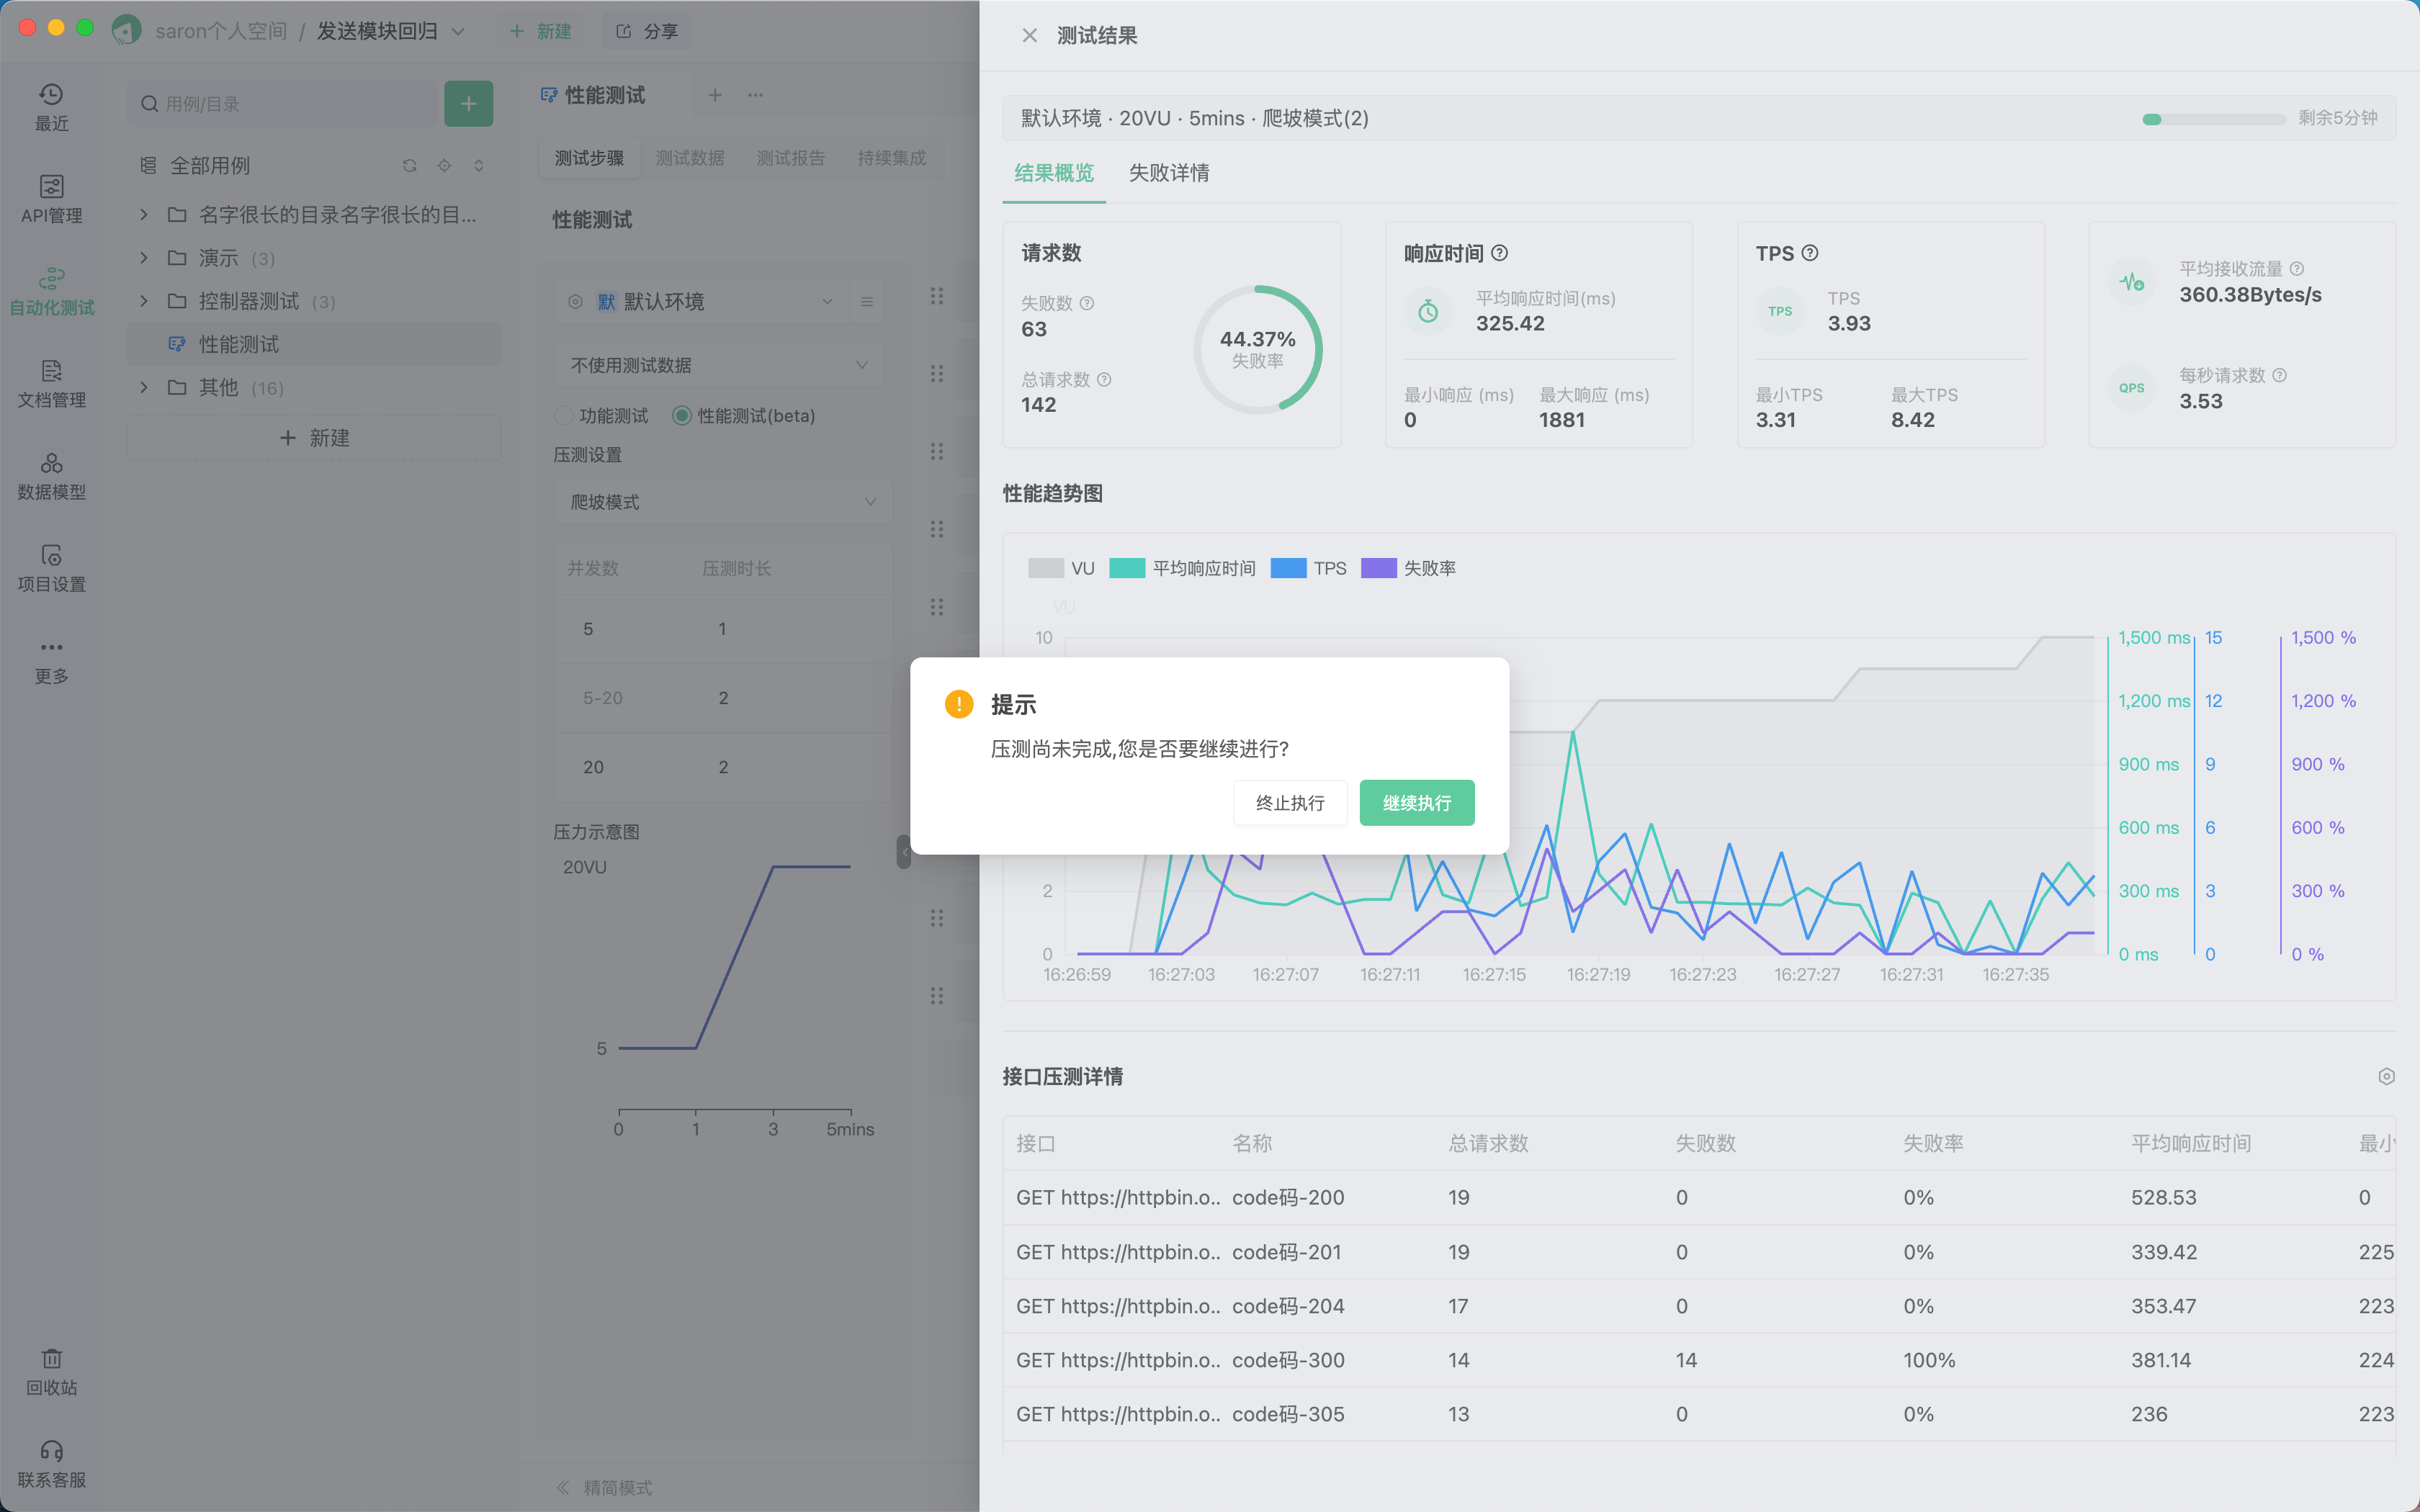This screenshot has height=1512, width=2420.
Task: Click 继续执行 in the dialog
Action: (x=1417, y=803)
